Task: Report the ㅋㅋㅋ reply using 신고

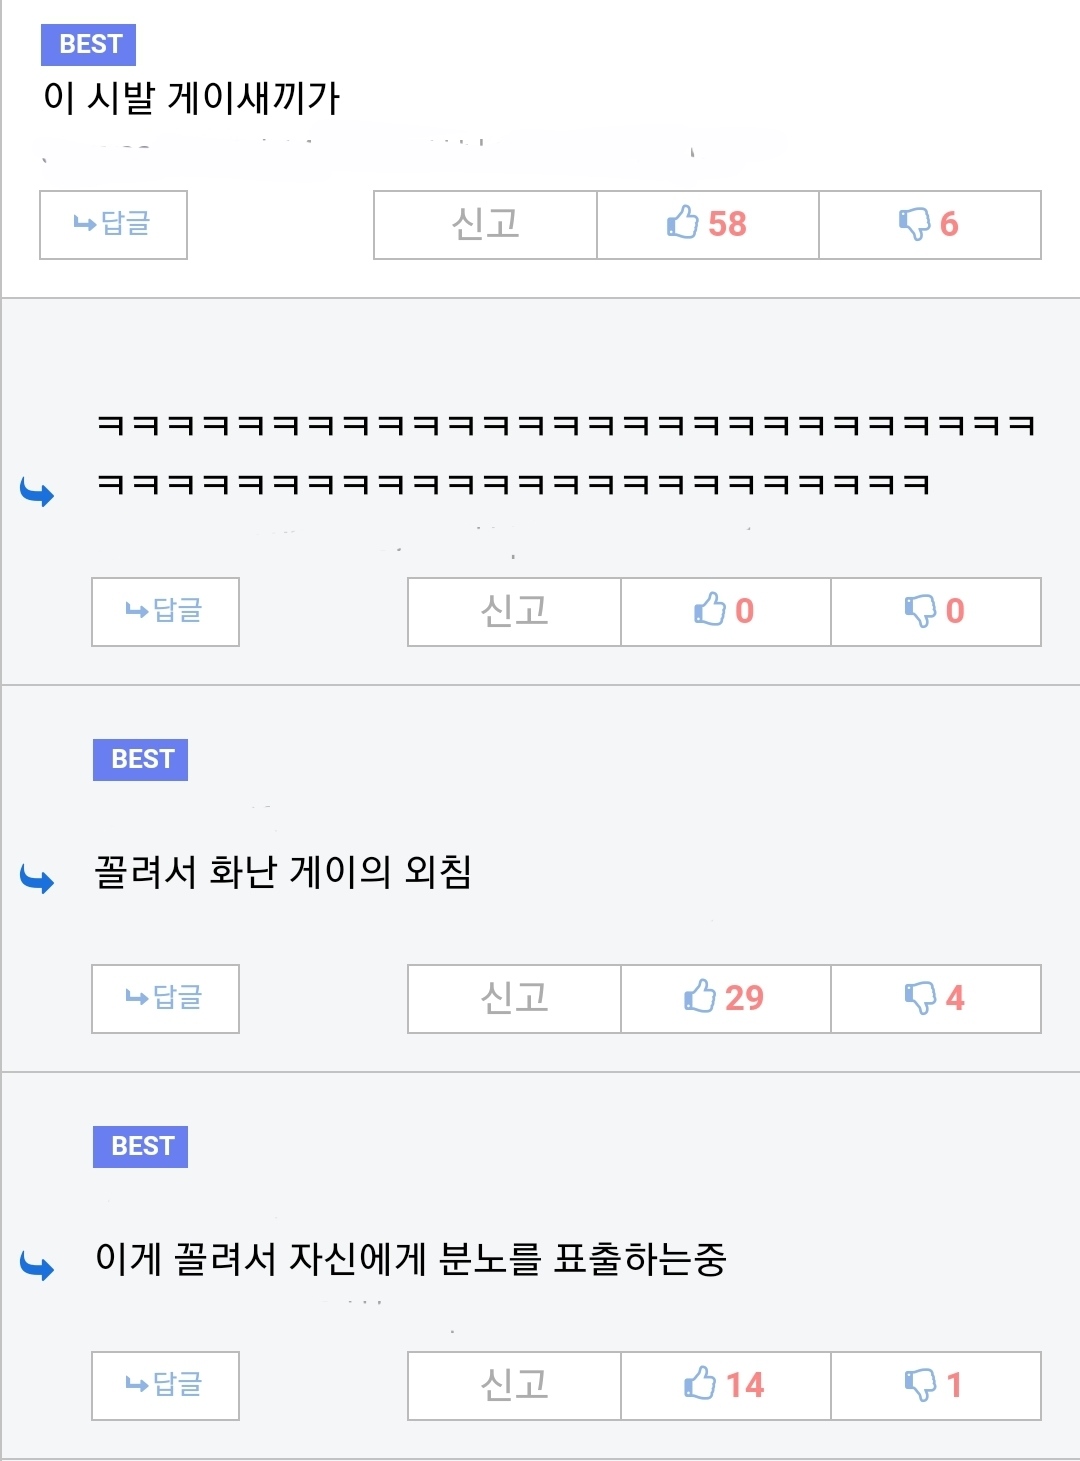Action: coord(514,611)
